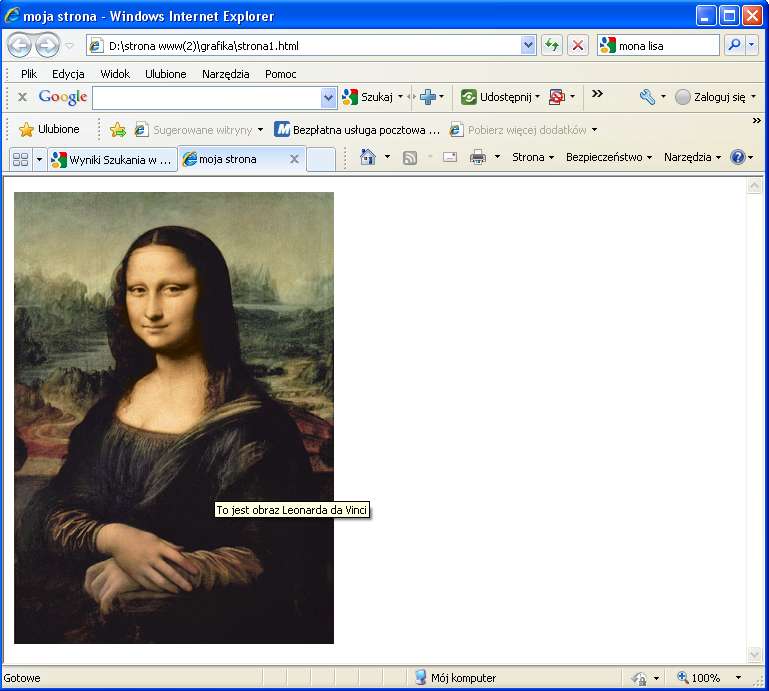Click the RSS feeds icon
Screen dimensions: 769x691
(410, 157)
